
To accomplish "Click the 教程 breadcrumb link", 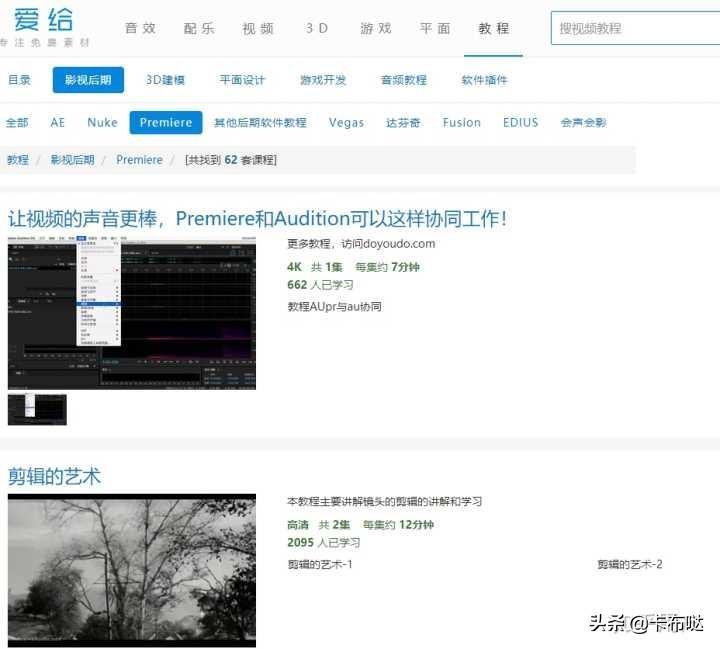I will tap(18, 160).
